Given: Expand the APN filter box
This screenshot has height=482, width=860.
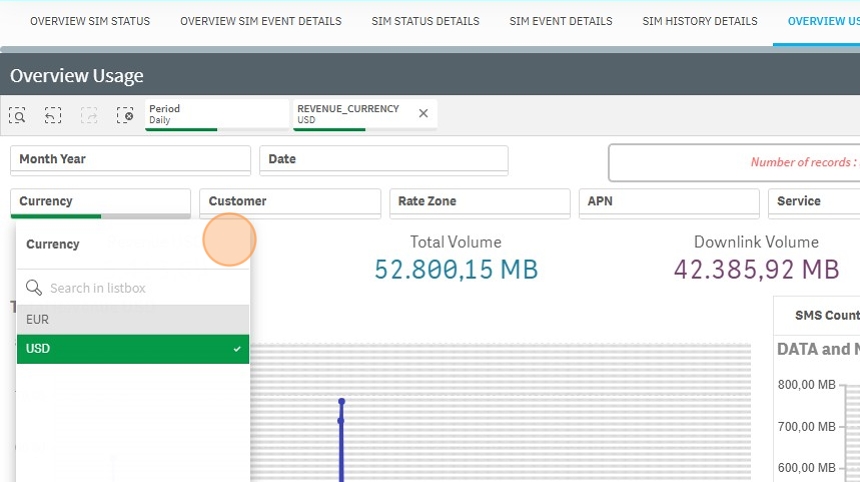Looking at the screenshot, I should [x=669, y=202].
